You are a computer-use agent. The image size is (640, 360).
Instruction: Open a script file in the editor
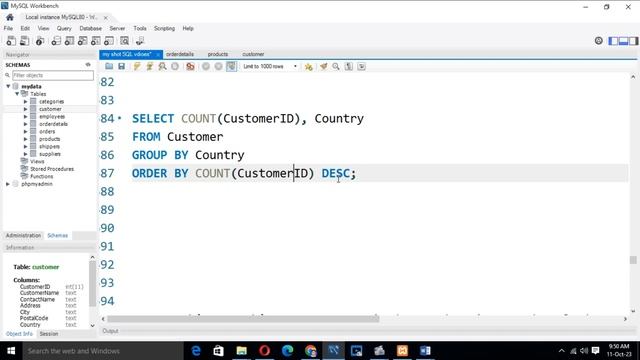109,66
